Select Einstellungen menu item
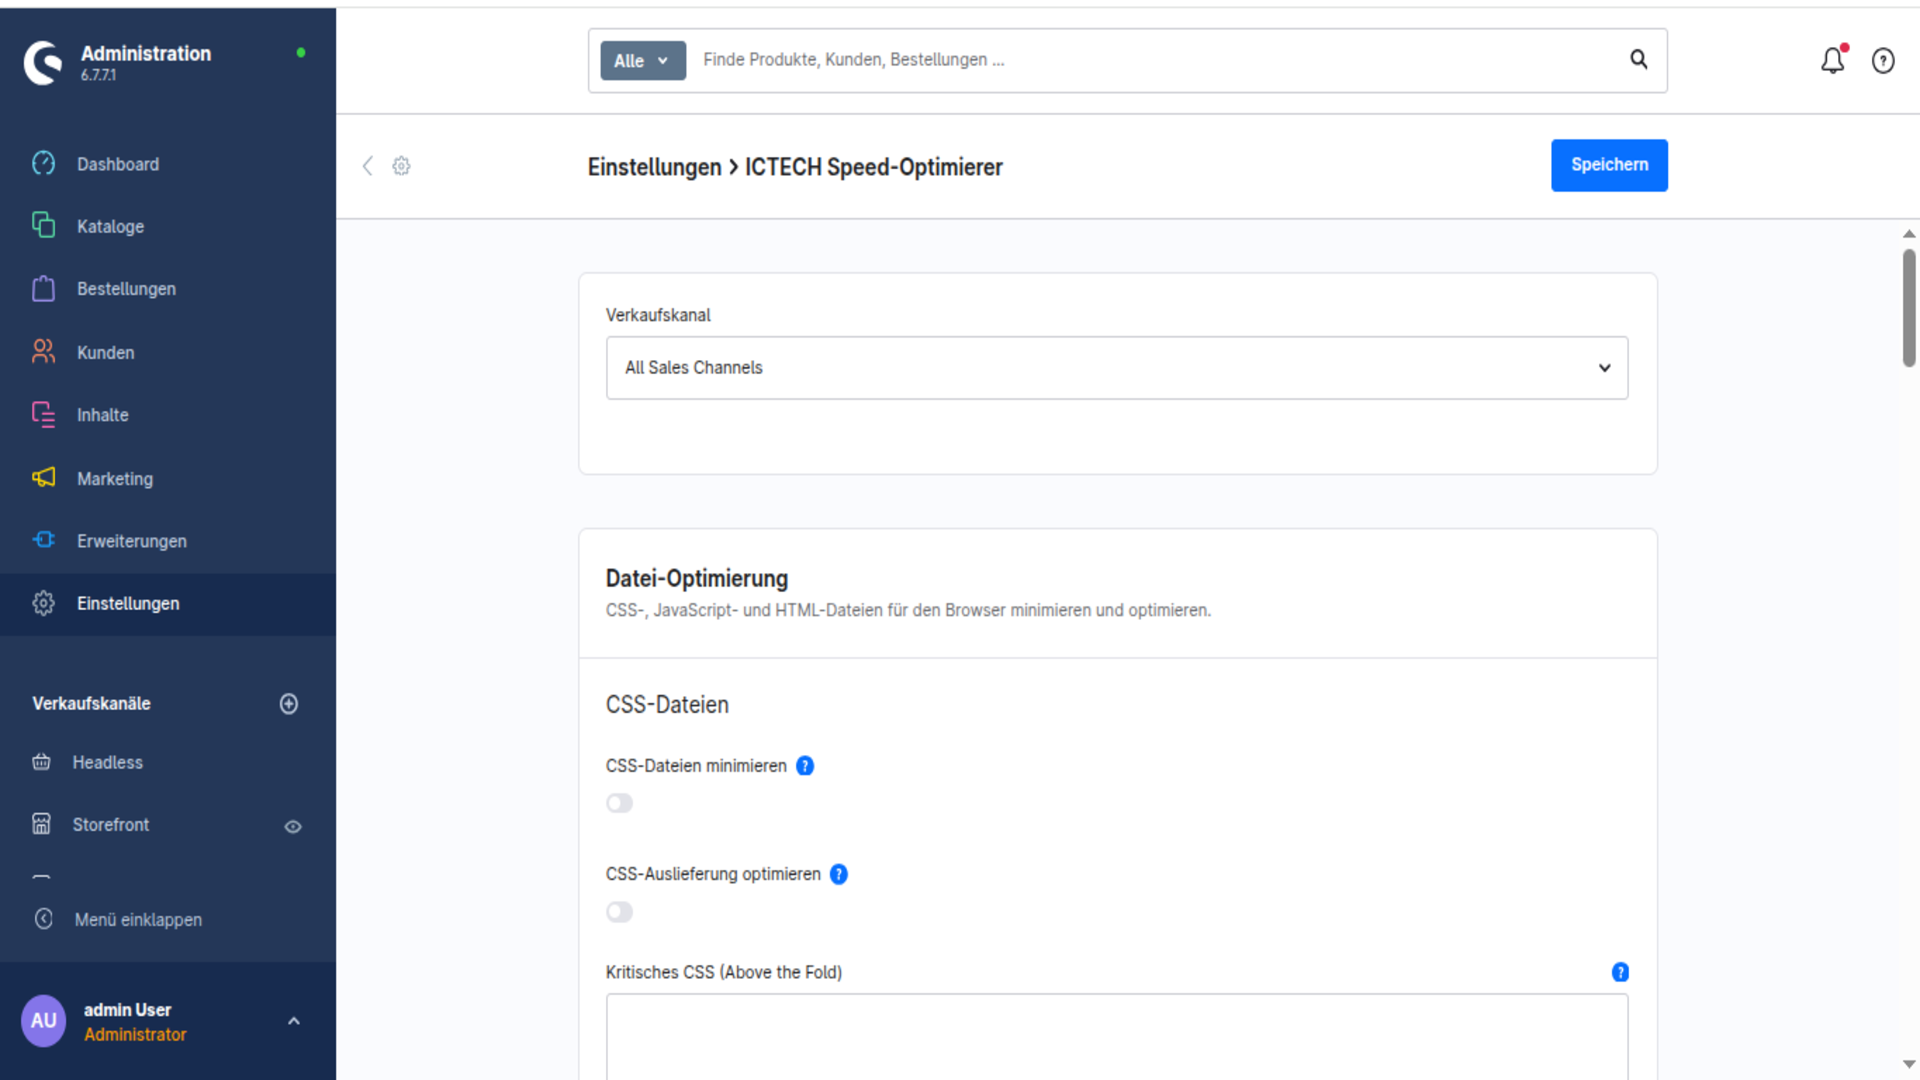Viewport: 1920px width, 1080px height. 168,604
